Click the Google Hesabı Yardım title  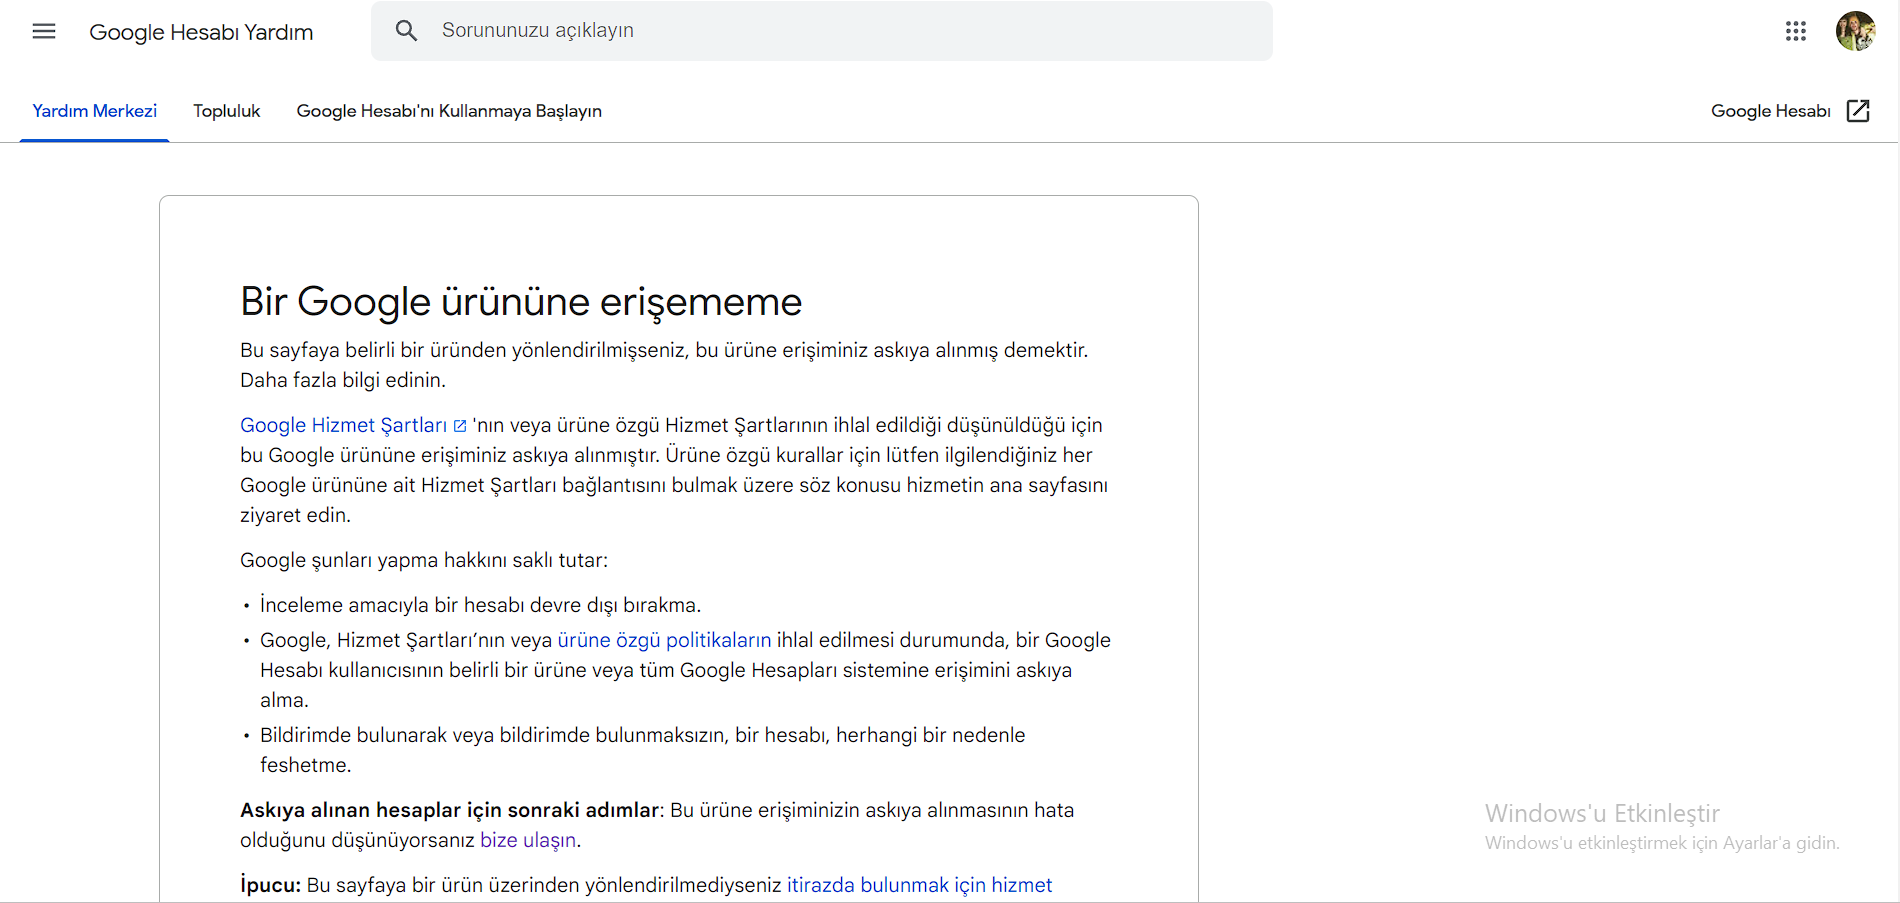click(201, 32)
